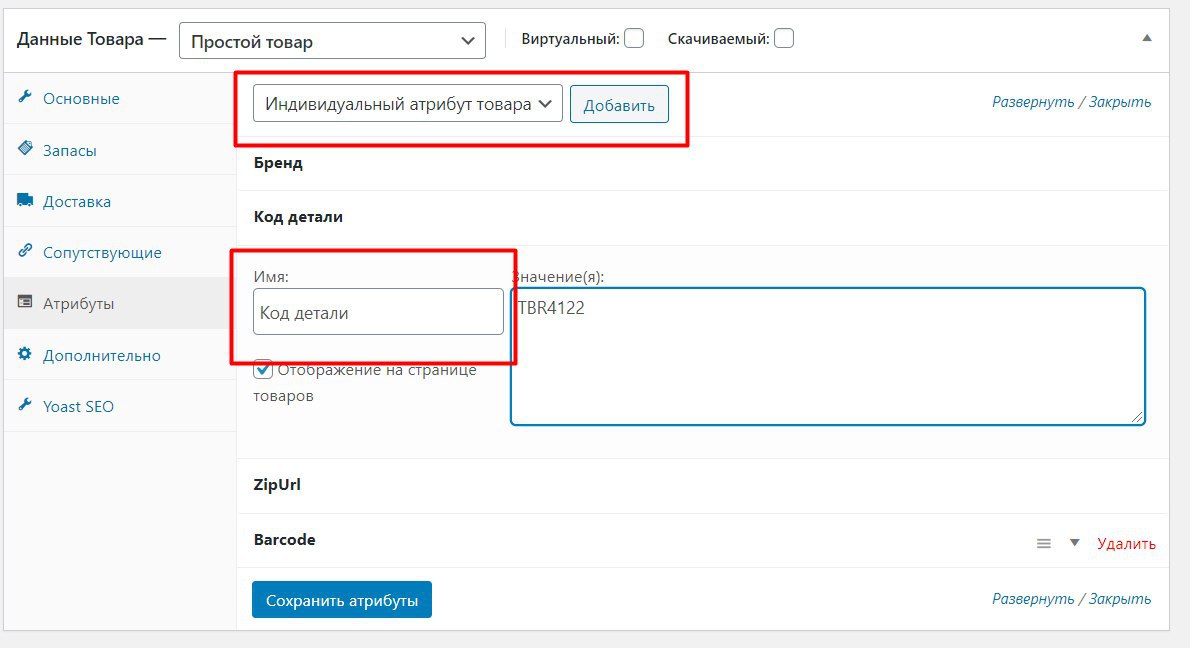Enable the Виртуальный checkbox
The width and height of the screenshot is (1190, 648).
click(634, 39)
